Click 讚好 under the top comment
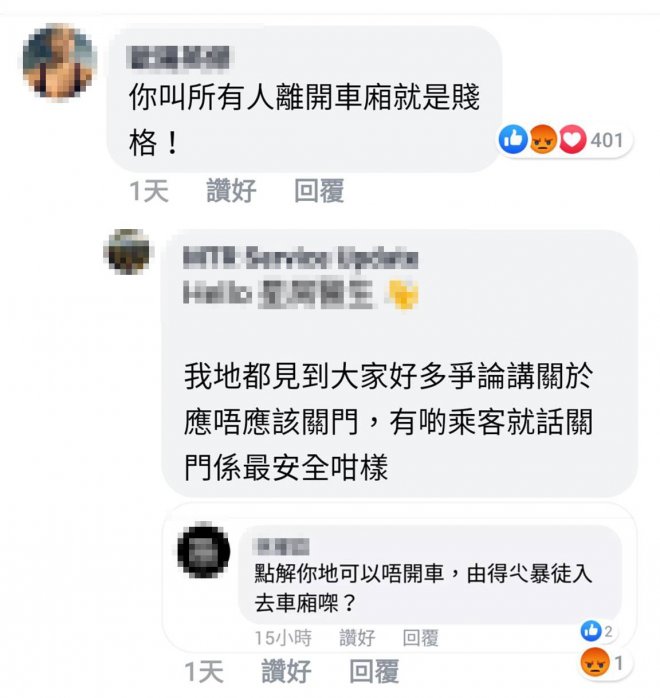660x698 pixels. [x=231, y=191]
